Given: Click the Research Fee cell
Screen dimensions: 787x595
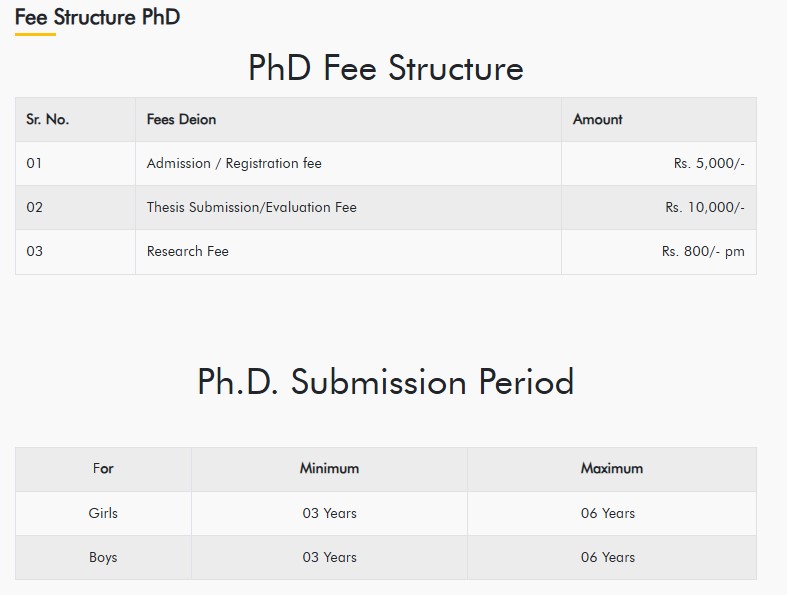Looking at the screenshot, I should coord(187,251).
